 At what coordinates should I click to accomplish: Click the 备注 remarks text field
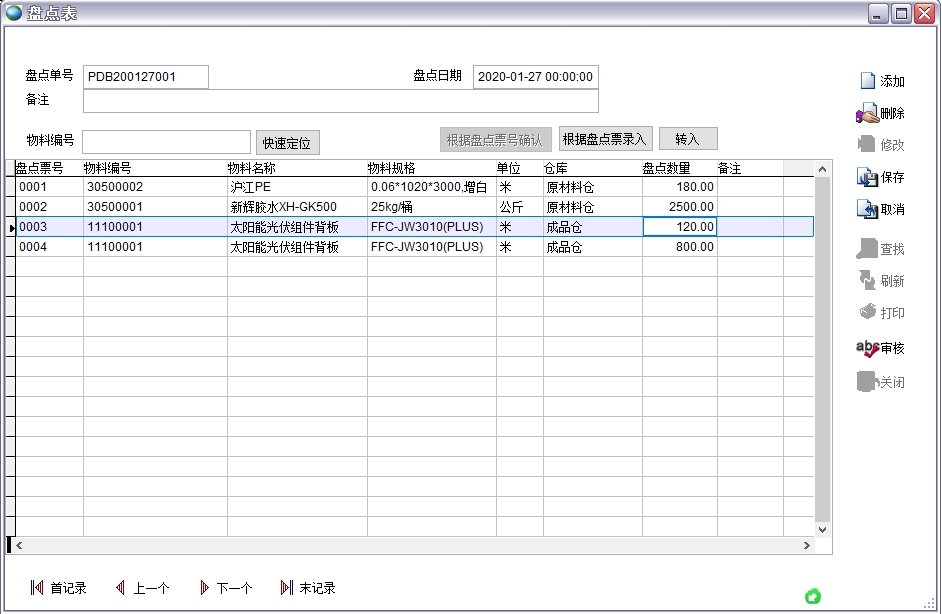click(340, 101)
